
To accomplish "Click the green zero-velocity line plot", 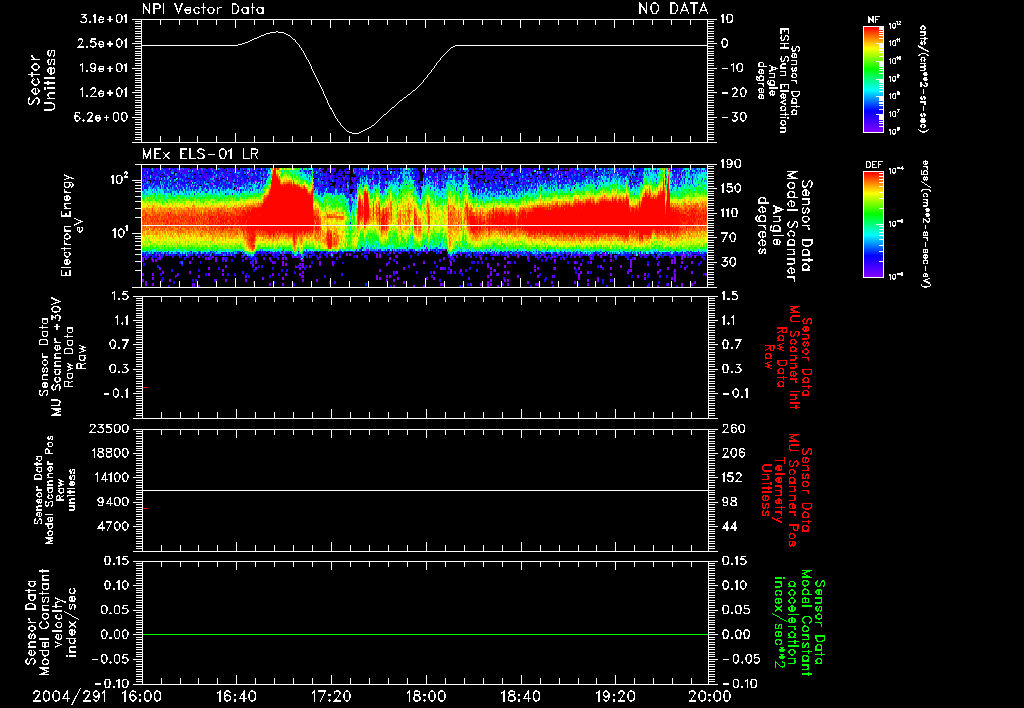I will tap(424, 622).
